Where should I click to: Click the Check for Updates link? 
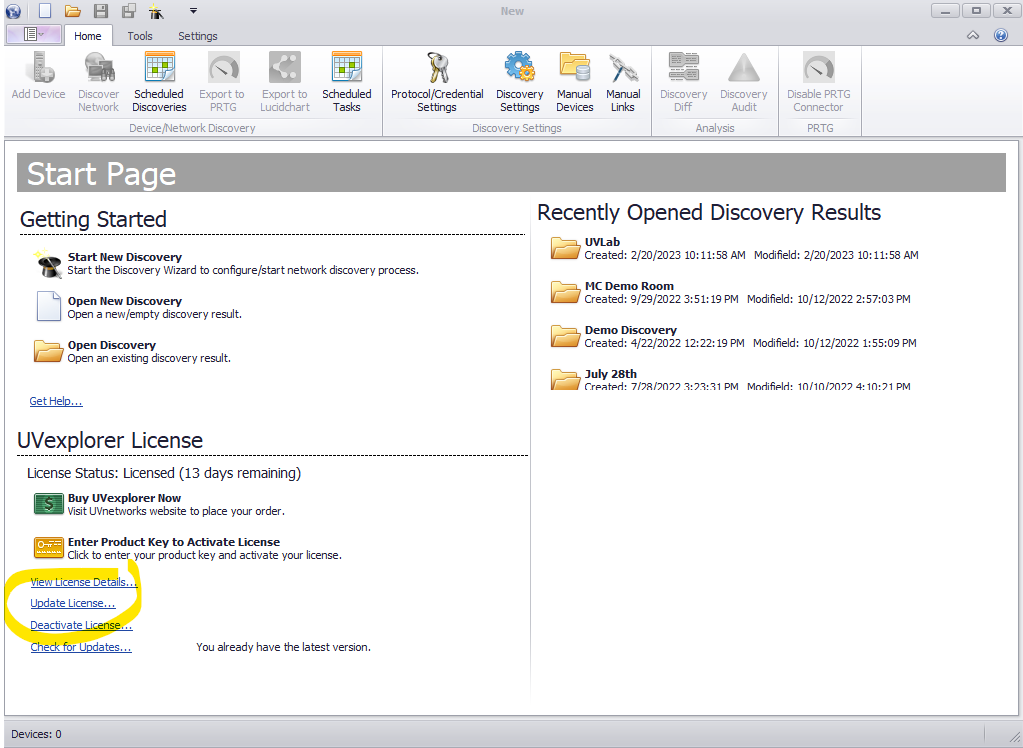[x=81, y=647]
